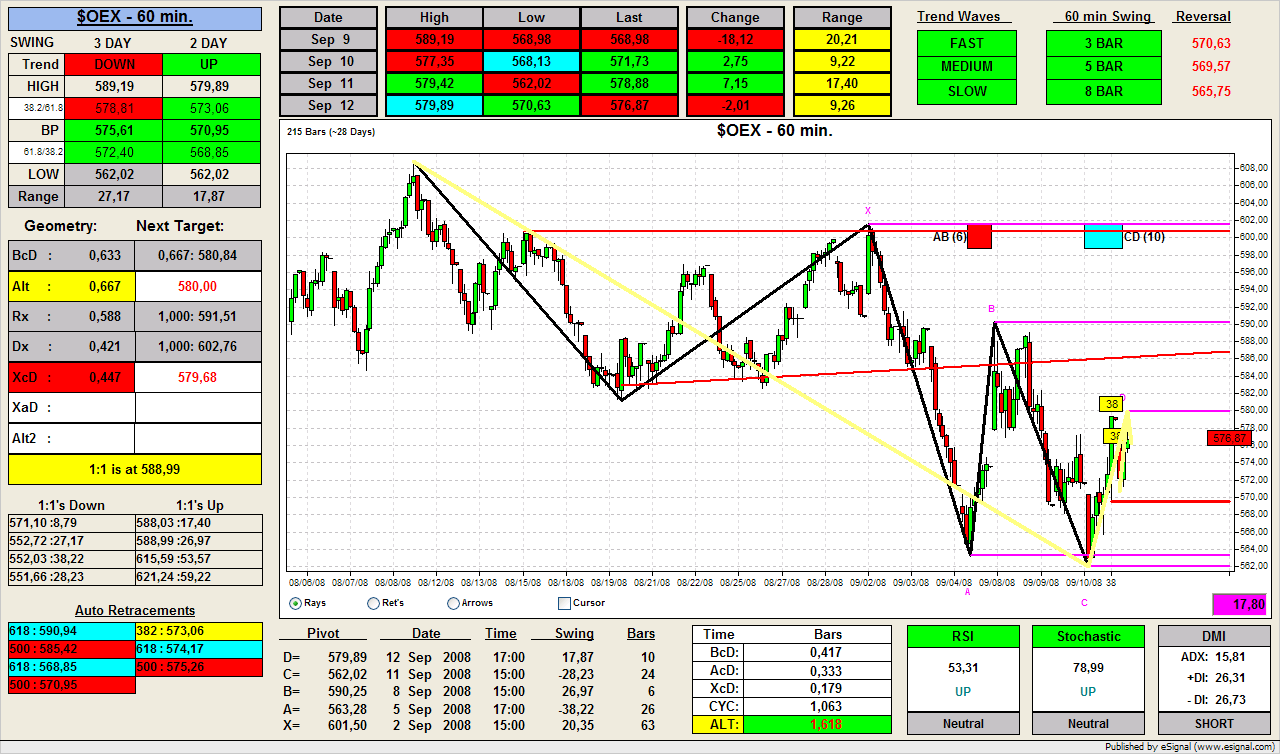Click the Sep 9 date cell
The image size is (1280, 754).
point(328,40)
